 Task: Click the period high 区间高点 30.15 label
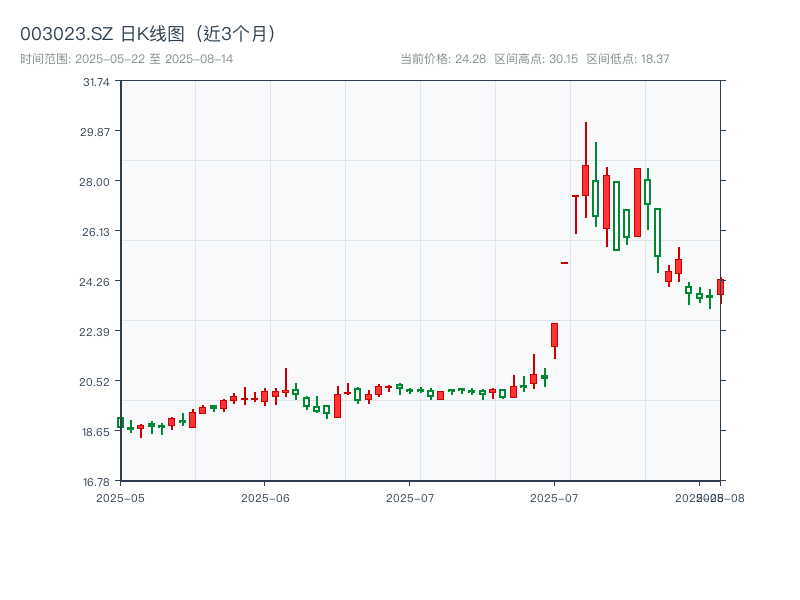coord(536,59)
